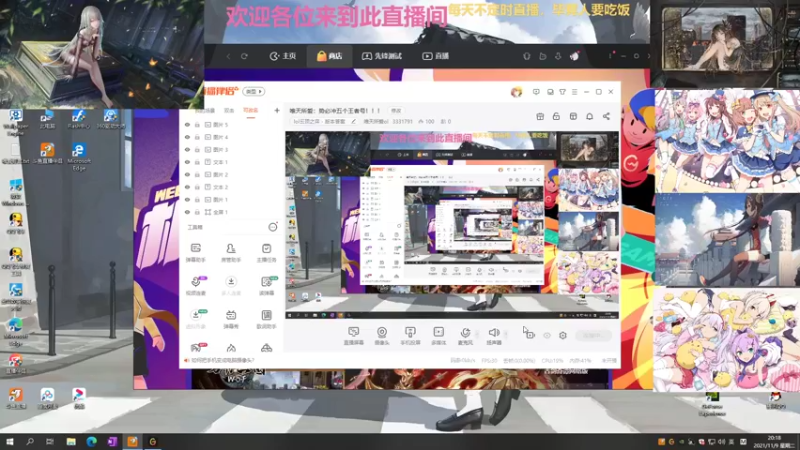
Task: Open the notification bell icon
Action: (x=589, y=116)
